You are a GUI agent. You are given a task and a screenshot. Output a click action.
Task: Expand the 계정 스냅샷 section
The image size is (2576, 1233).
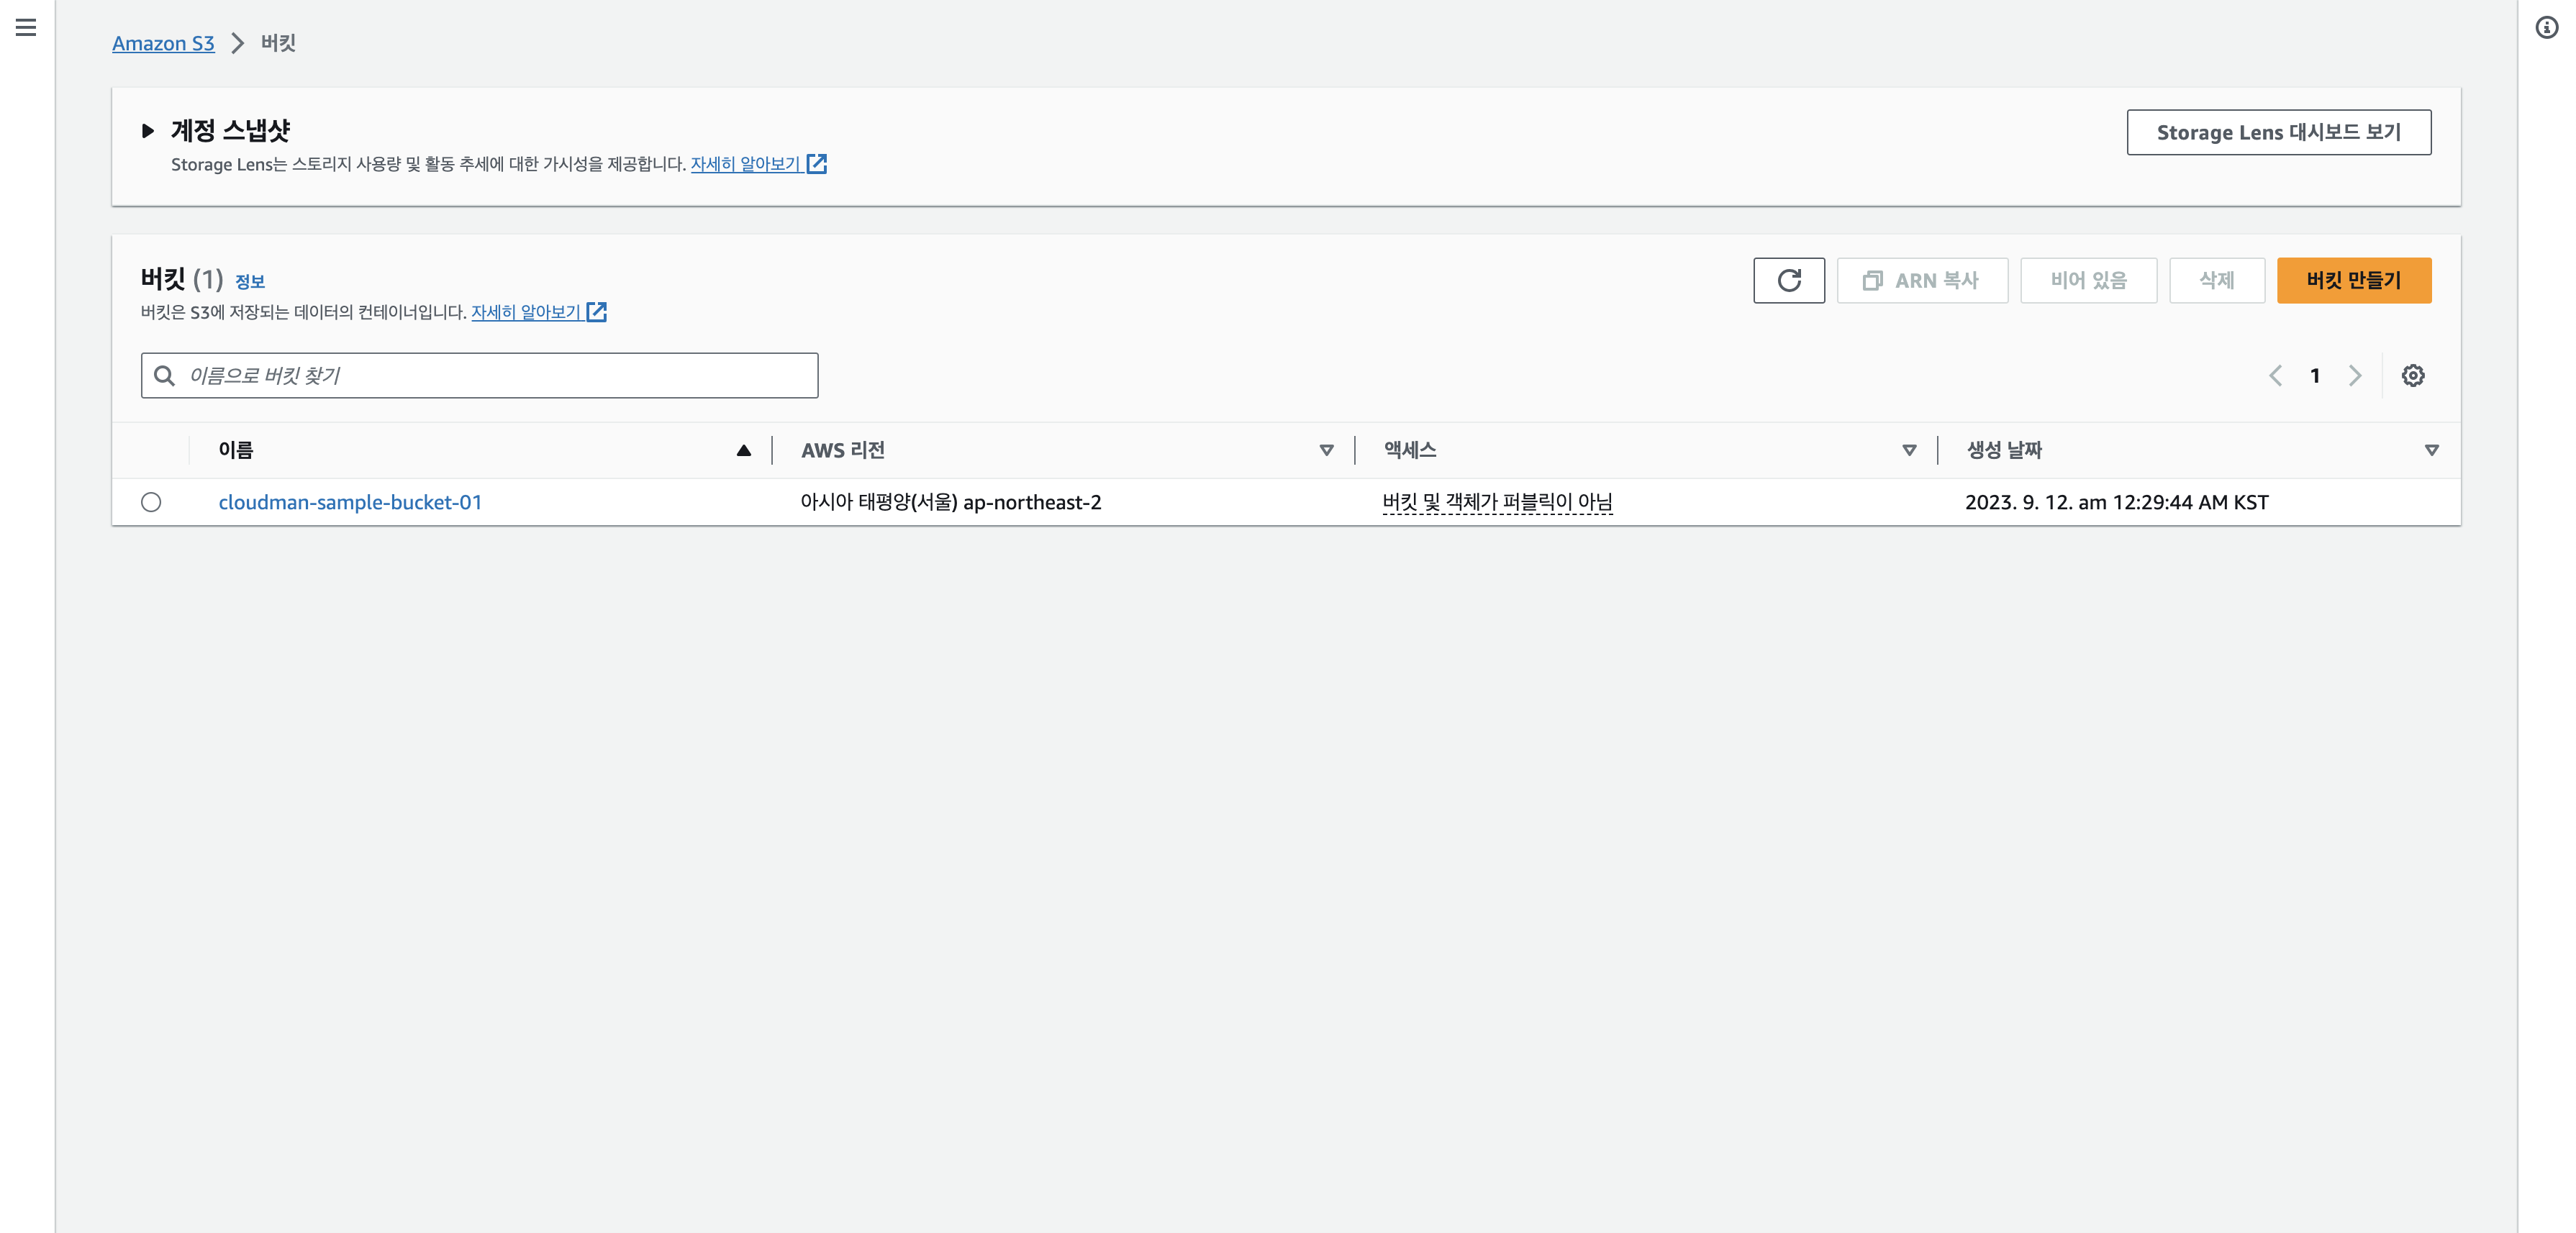[x=148, y=130]
